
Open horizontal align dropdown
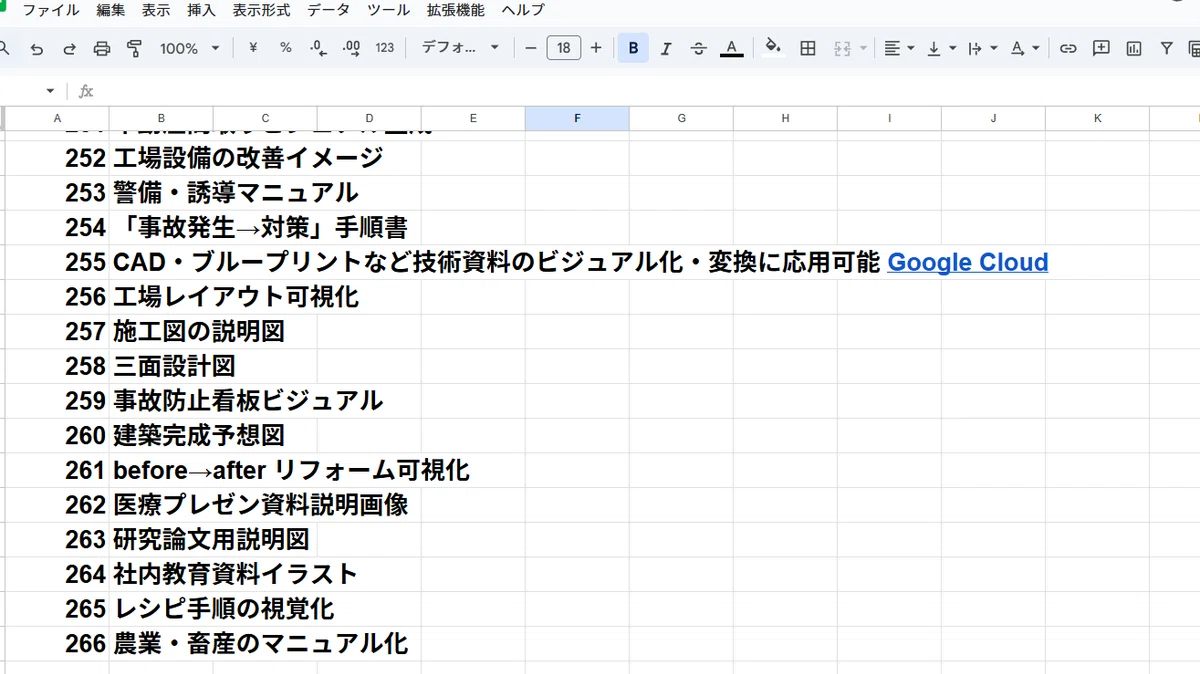point(900,48)
